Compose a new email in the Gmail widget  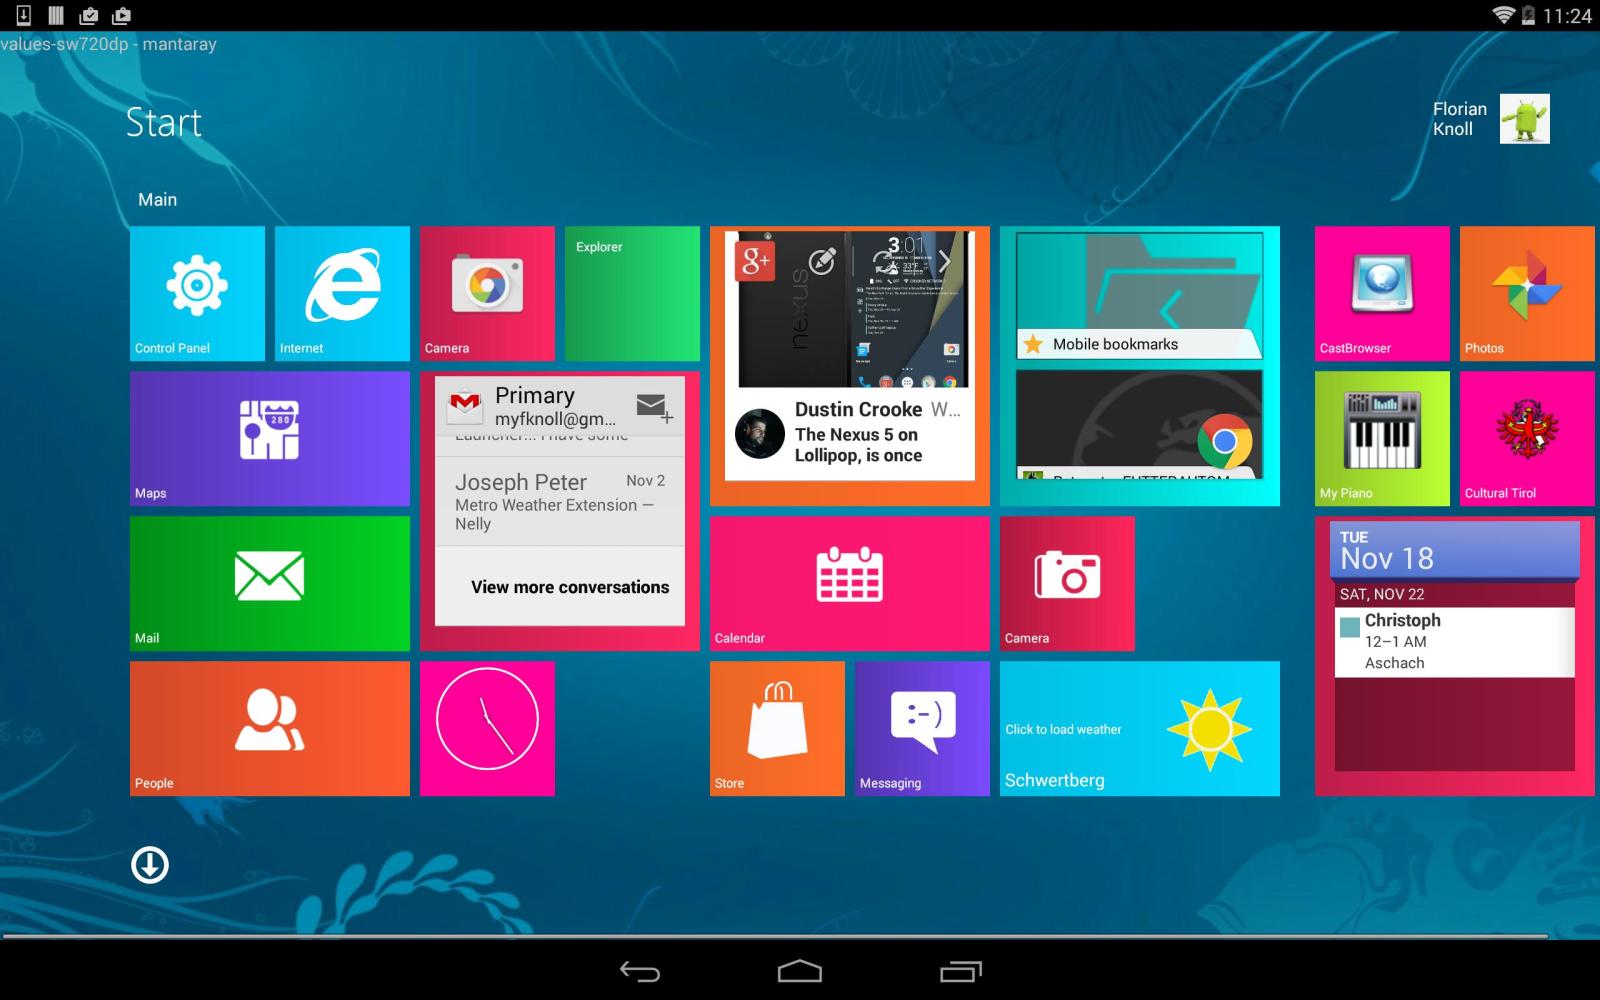coord(651,408)
